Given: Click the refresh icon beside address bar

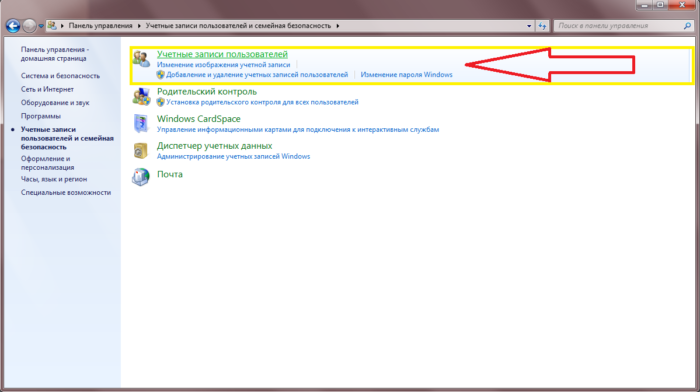Looking at the screenshot, I should 542,26.
